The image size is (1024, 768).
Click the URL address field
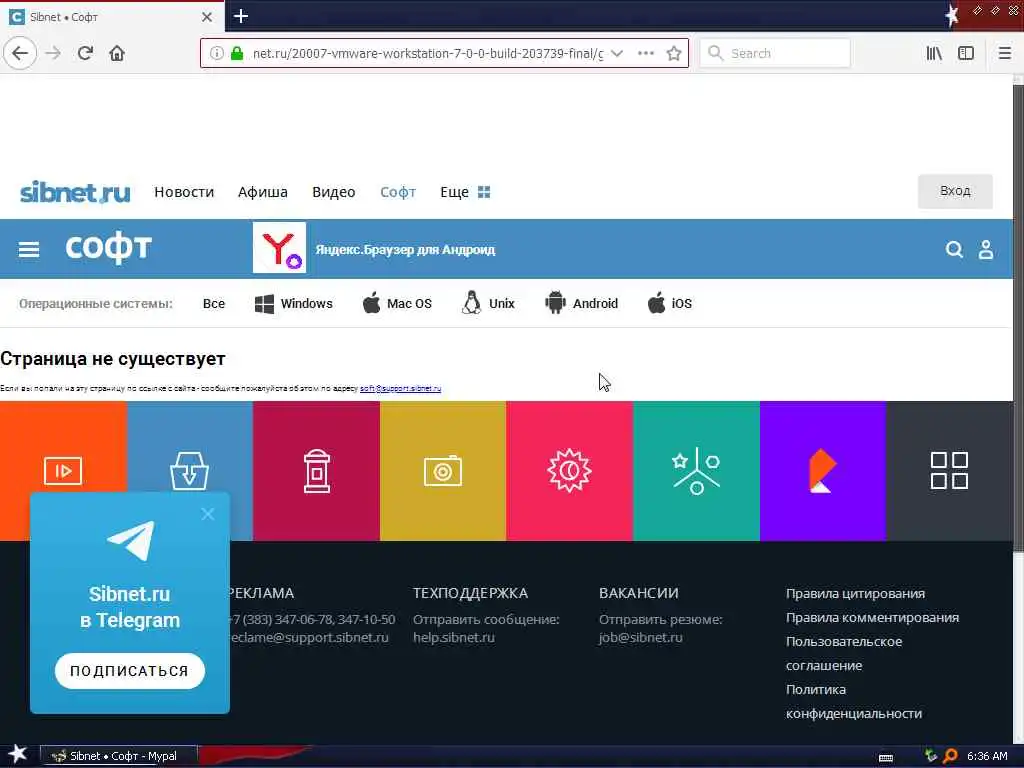[428, 53]
